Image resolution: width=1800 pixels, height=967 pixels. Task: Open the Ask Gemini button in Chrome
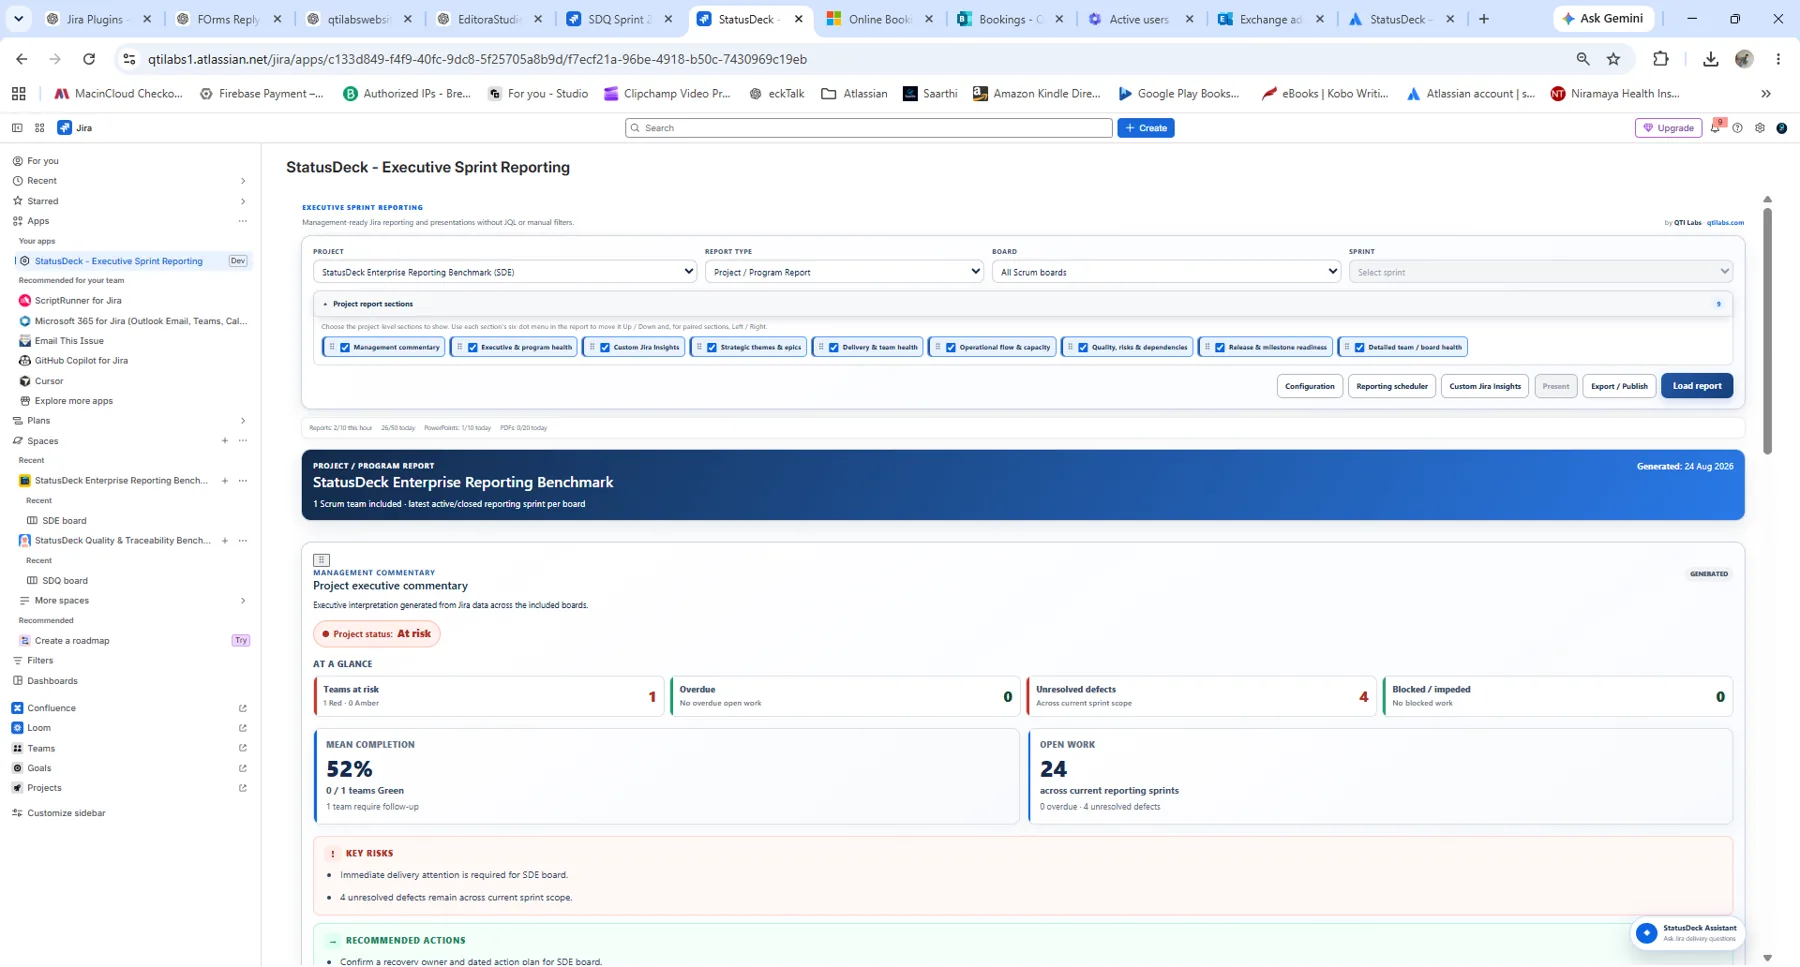(1603, 19)
